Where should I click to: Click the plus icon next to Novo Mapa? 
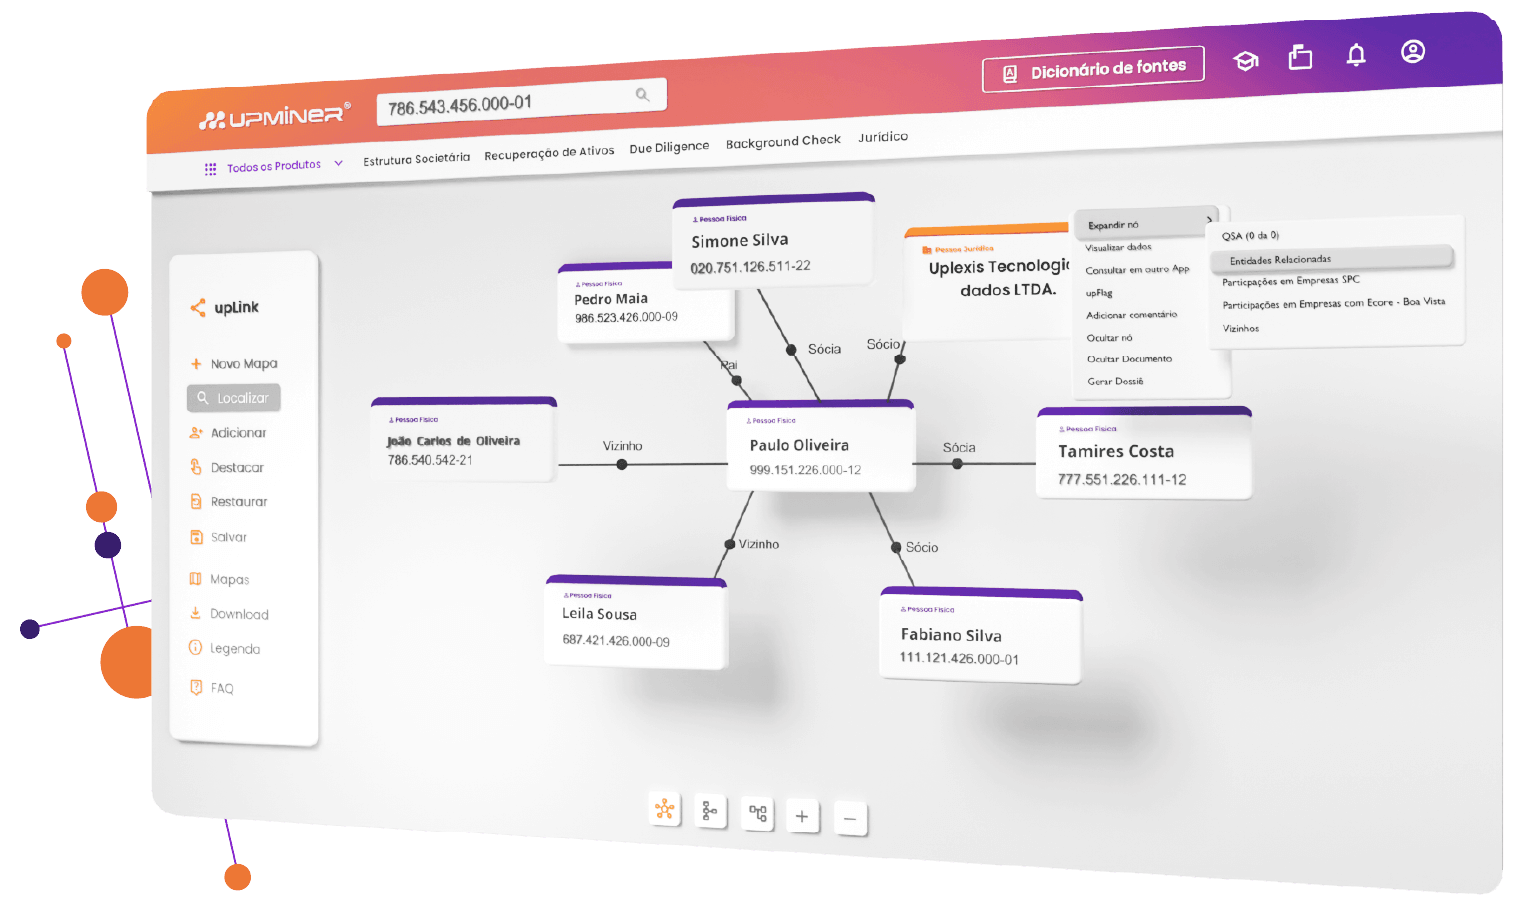click(x=196, y=364)
